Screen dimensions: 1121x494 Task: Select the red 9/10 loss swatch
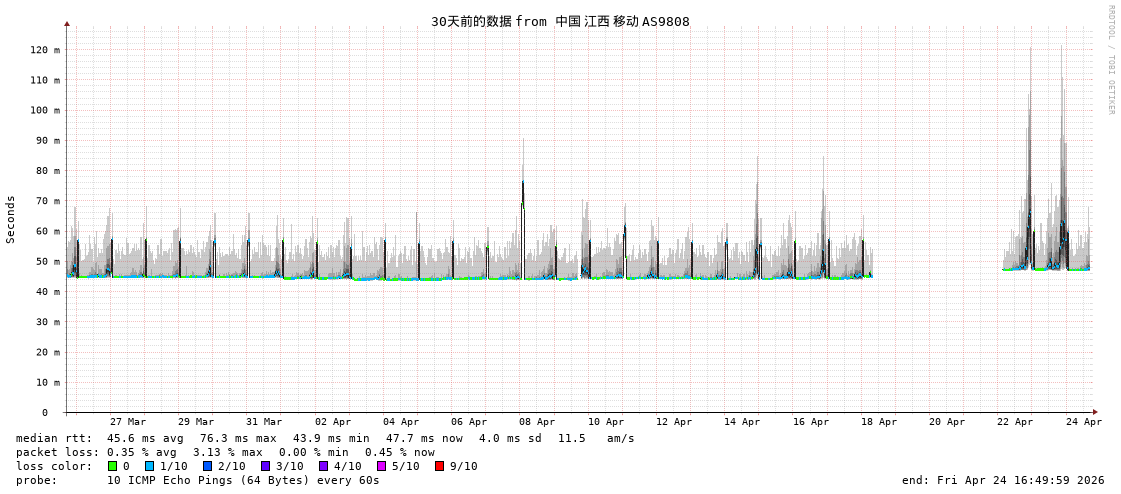coord(439,466)
